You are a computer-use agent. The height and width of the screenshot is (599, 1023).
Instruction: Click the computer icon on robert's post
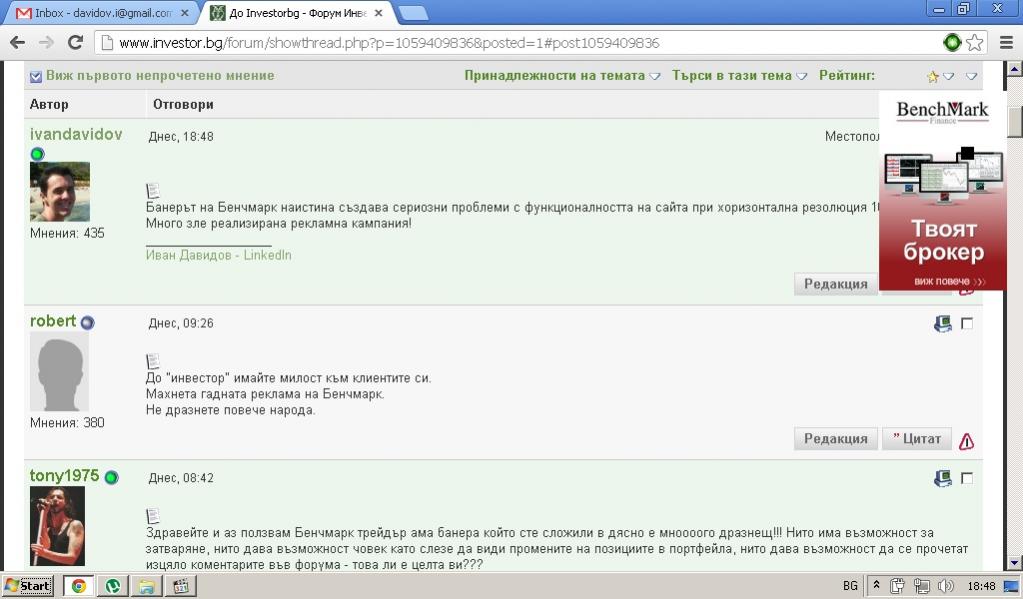click(x=943, y=324)
